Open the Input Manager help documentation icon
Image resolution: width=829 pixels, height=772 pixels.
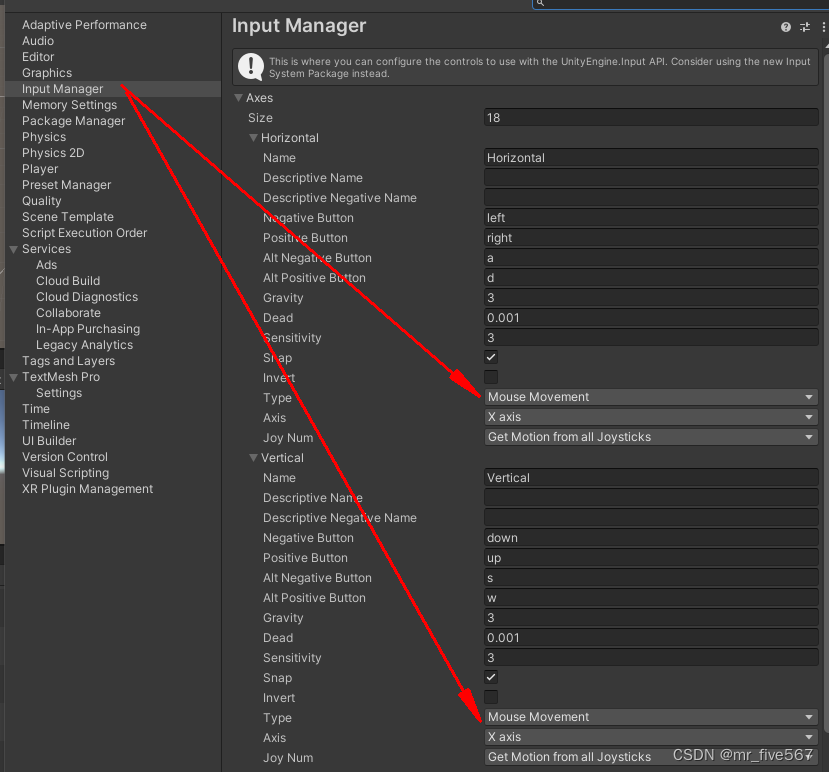pyautogui.click(x=785, y=27)
